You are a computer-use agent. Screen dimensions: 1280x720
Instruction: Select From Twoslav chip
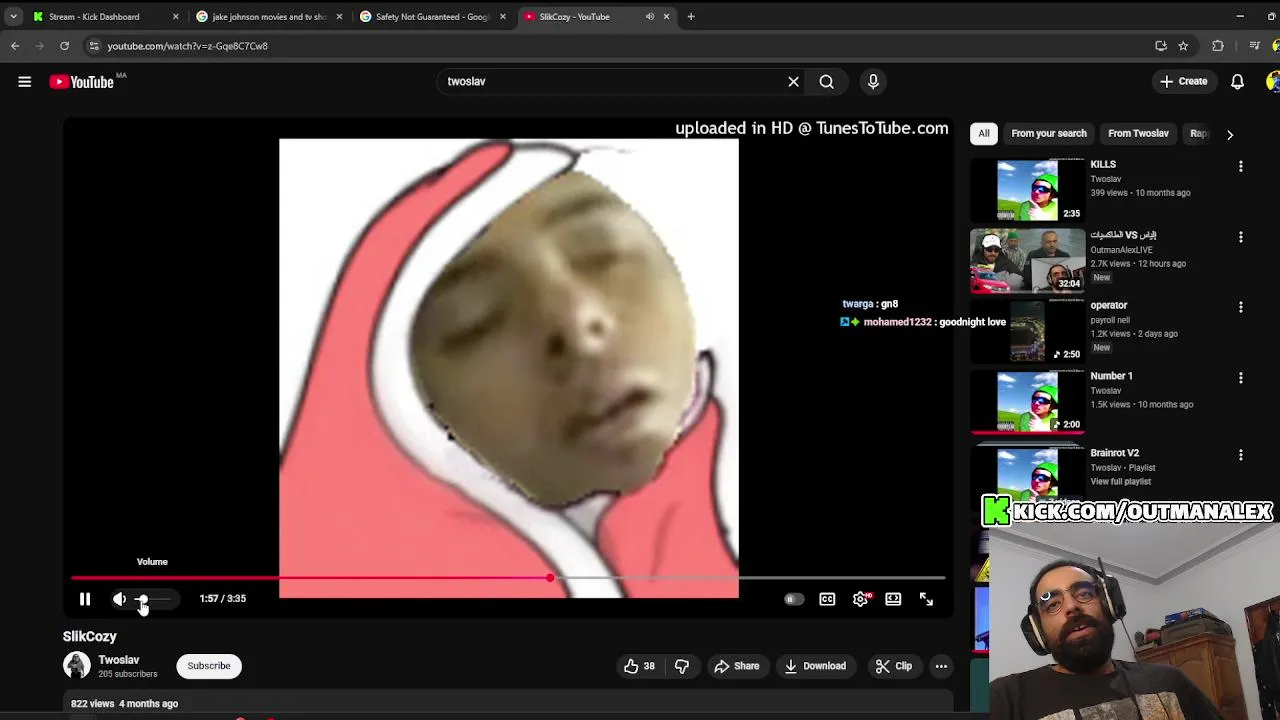pyautogui.click(x=1138, y=133)
